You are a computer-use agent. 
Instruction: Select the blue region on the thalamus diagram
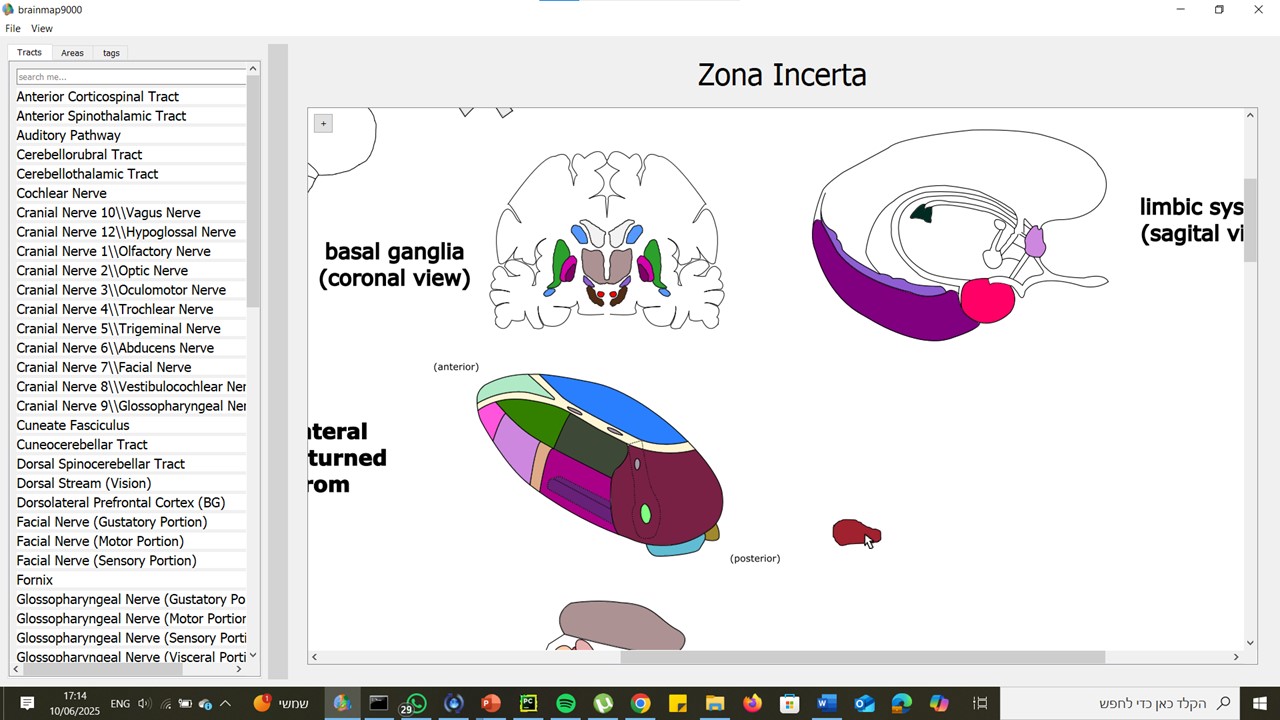(620, 405)
